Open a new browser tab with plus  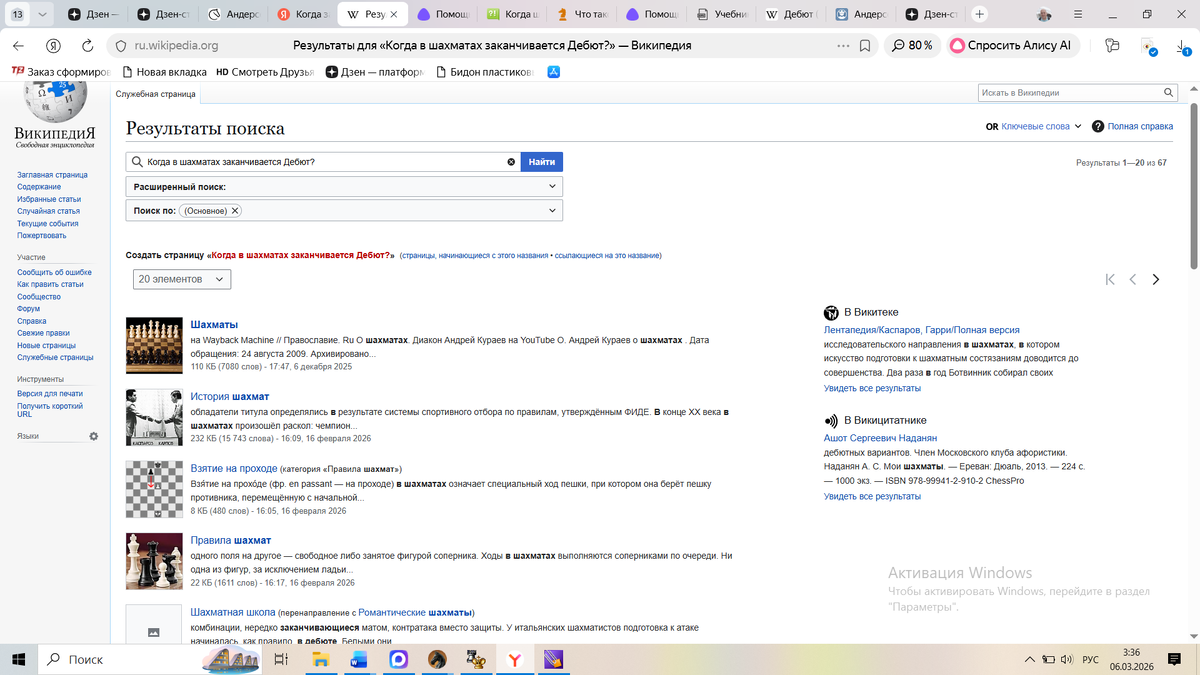coord(980,15)
